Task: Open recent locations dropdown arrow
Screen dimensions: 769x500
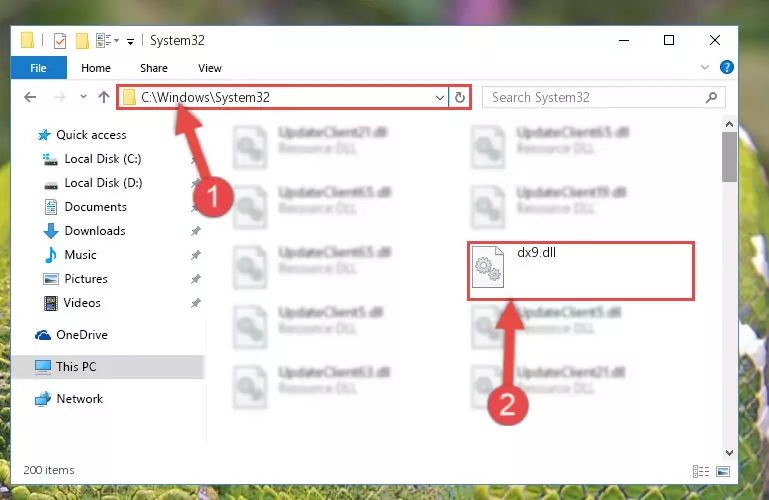Action: [83, 97]
